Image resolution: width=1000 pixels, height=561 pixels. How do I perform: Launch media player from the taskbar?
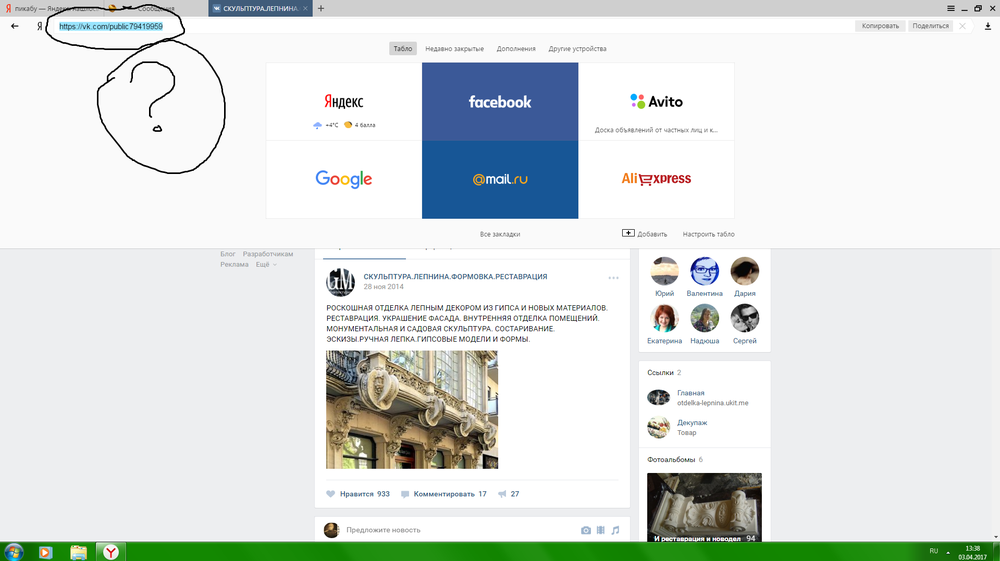pyautogui.click(x=45, y=552)
